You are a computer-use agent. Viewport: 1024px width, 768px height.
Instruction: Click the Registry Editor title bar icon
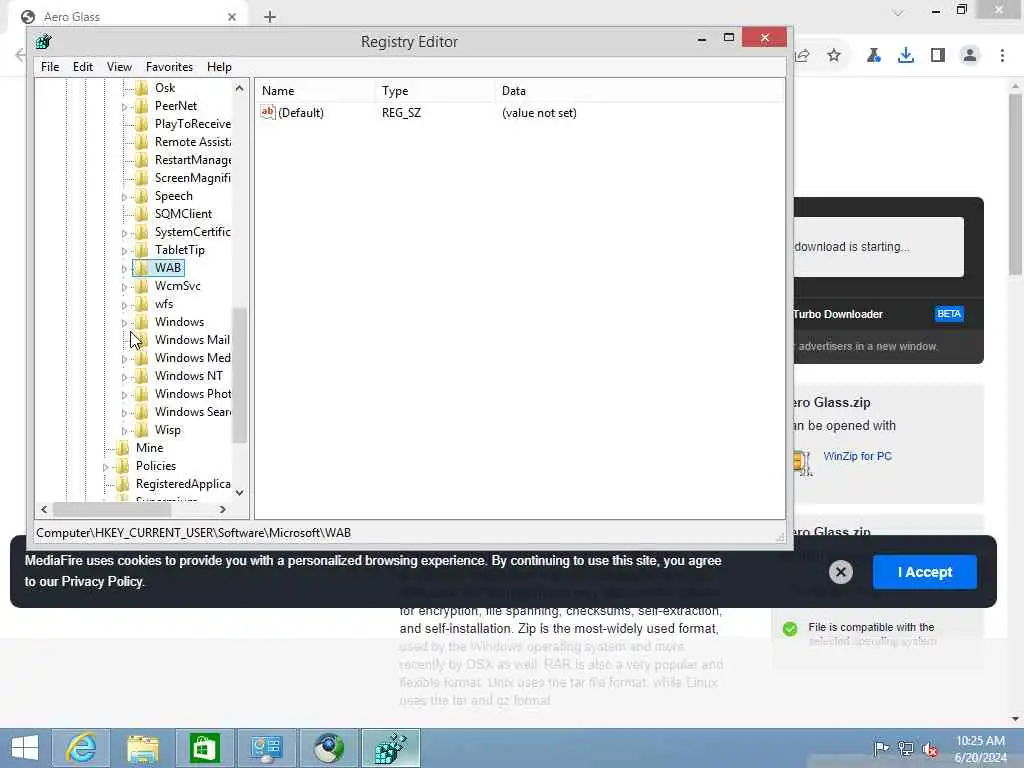44,42
